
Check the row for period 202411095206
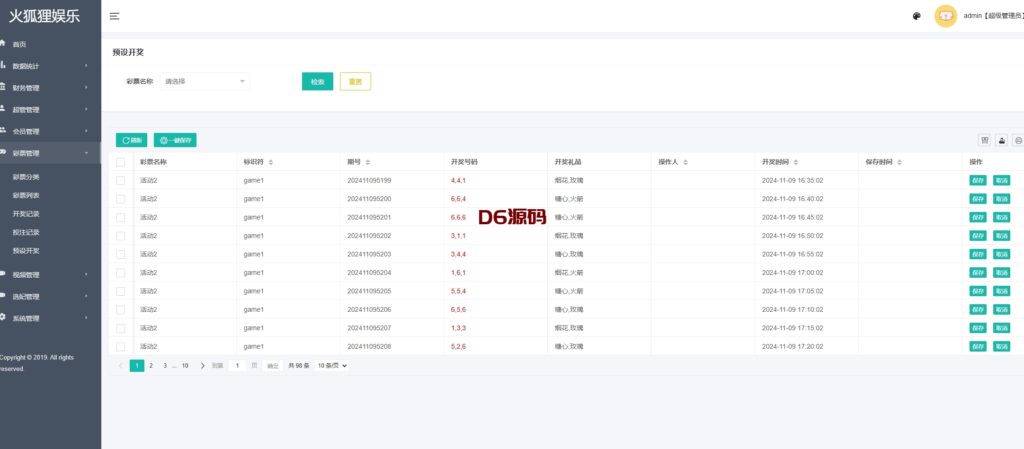coord(120,309)
